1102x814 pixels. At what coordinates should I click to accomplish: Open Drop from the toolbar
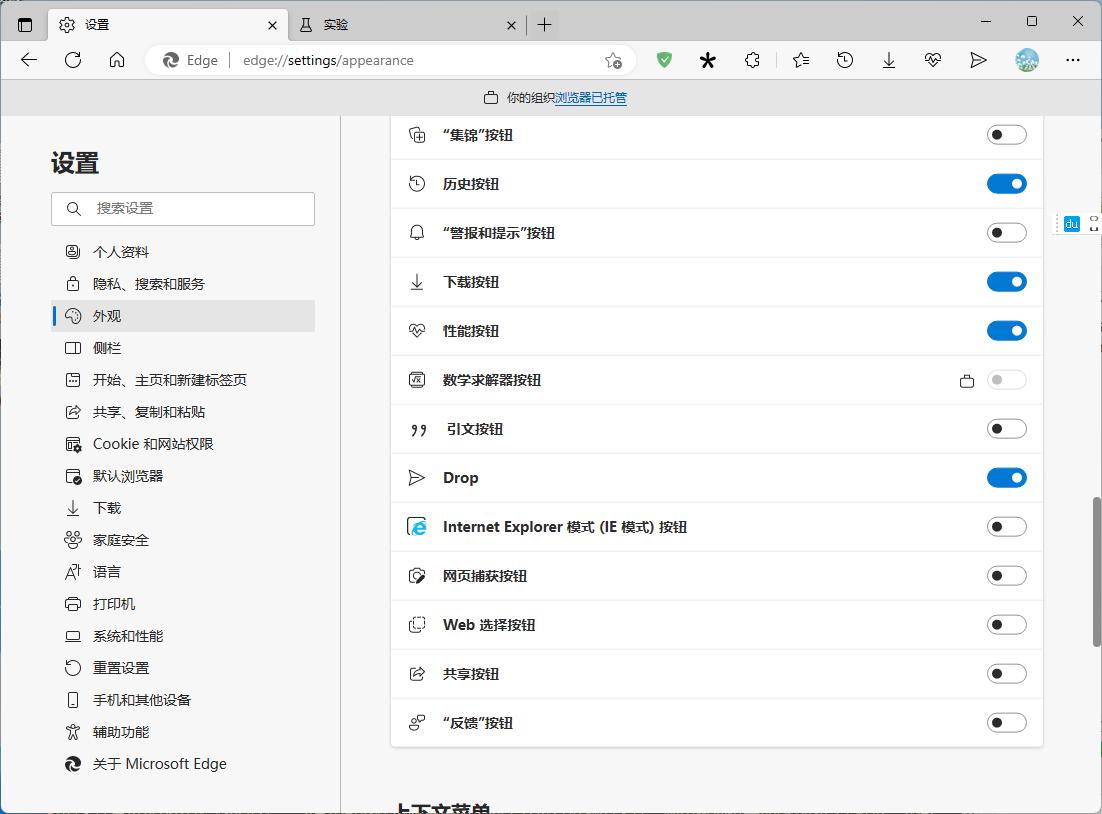[978, 60]
